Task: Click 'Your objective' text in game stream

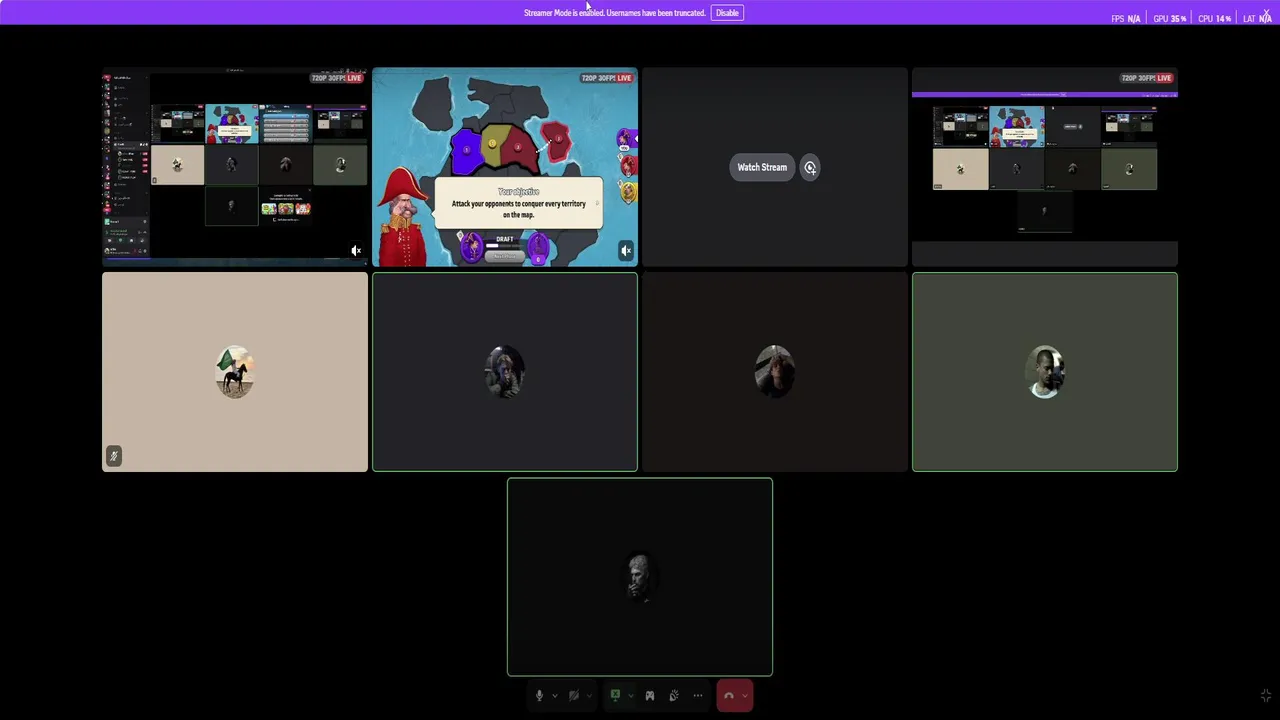Action: pyautogui.click(x=518, y=191)
